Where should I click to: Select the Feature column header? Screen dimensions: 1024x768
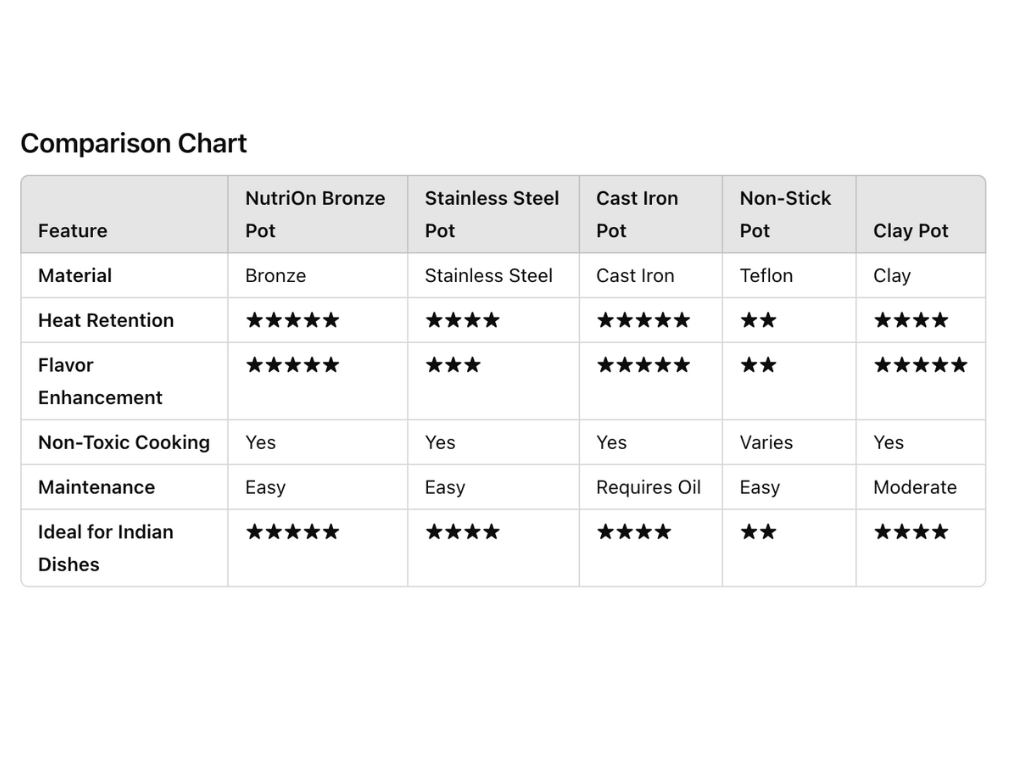coord(72,231)
